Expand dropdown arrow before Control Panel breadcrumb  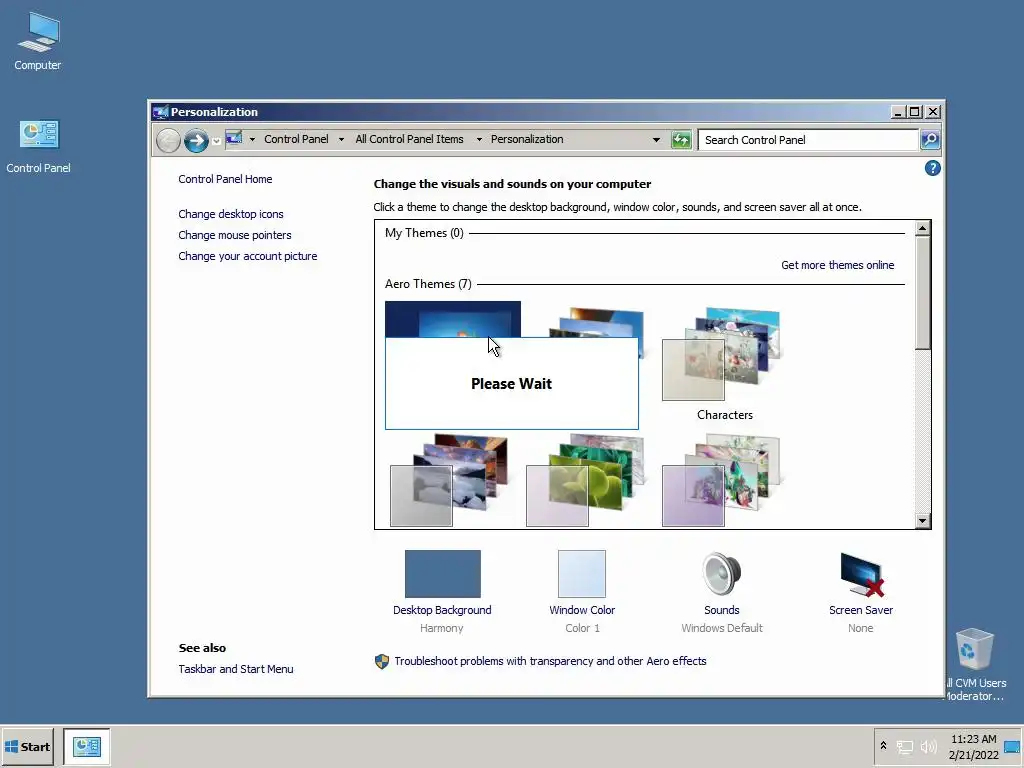pos(252,139)
